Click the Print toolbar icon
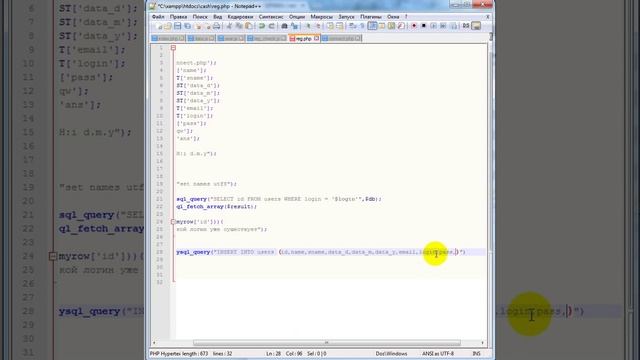The image size is (640, 360). click(216, 26)
